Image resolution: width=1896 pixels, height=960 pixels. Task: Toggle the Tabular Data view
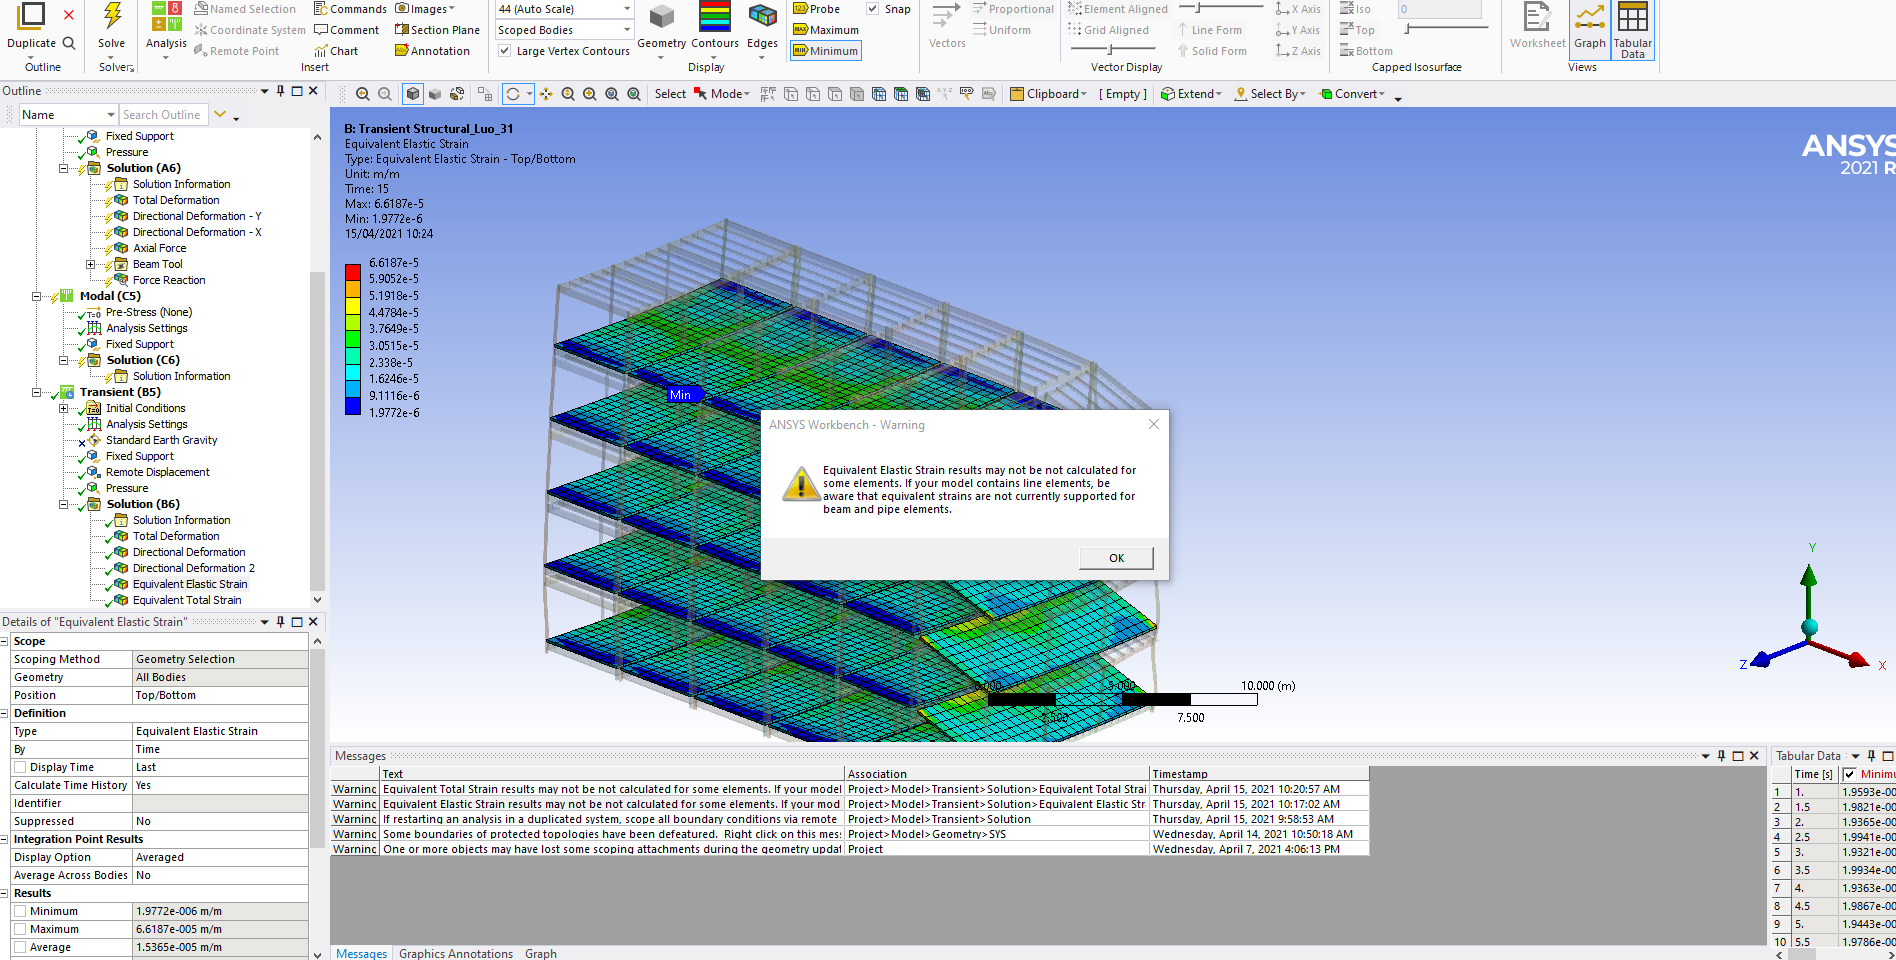click(1632, 30)
